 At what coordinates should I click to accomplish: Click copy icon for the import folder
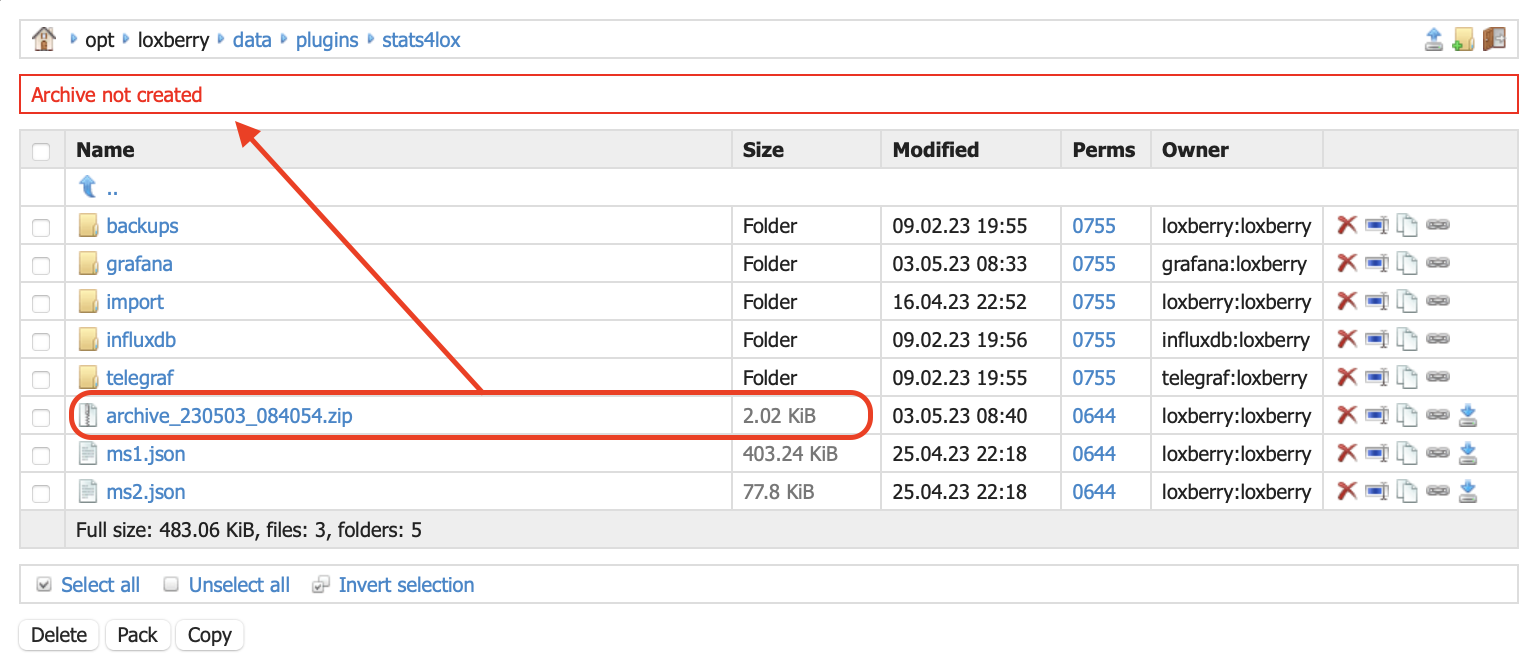[x=1407, y=302]
